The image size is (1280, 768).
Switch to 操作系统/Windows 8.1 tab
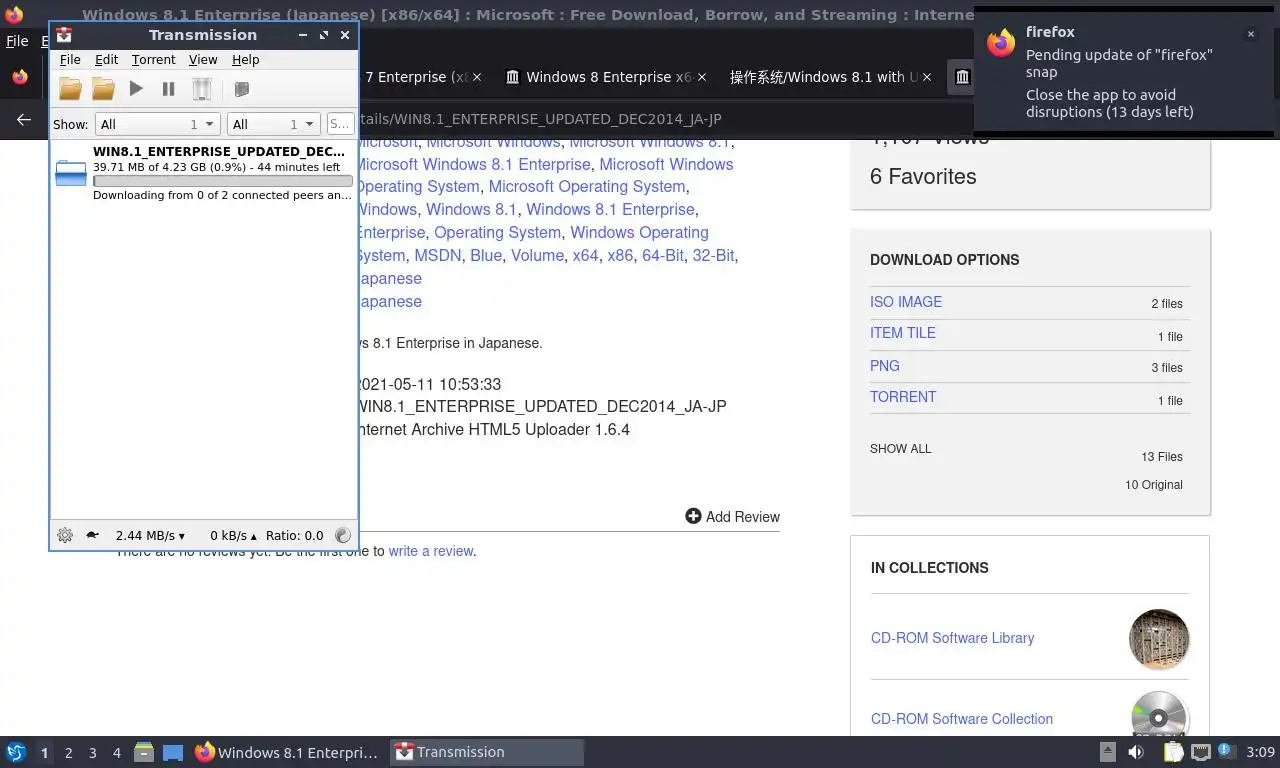825,77
